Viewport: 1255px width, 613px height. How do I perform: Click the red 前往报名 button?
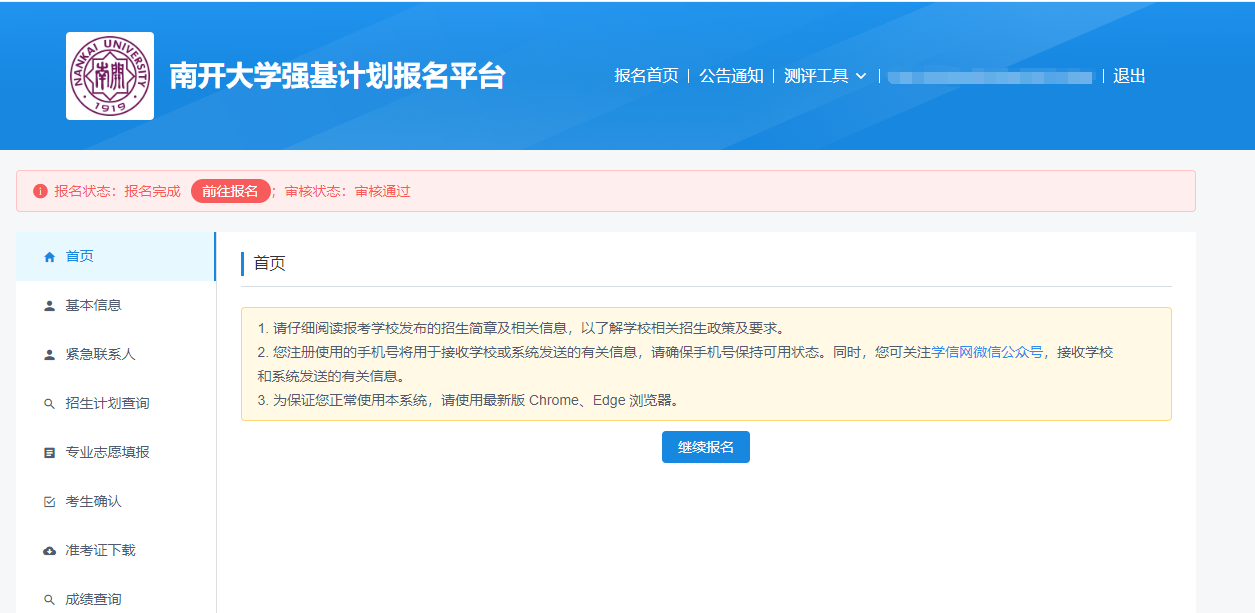[231, 191]
